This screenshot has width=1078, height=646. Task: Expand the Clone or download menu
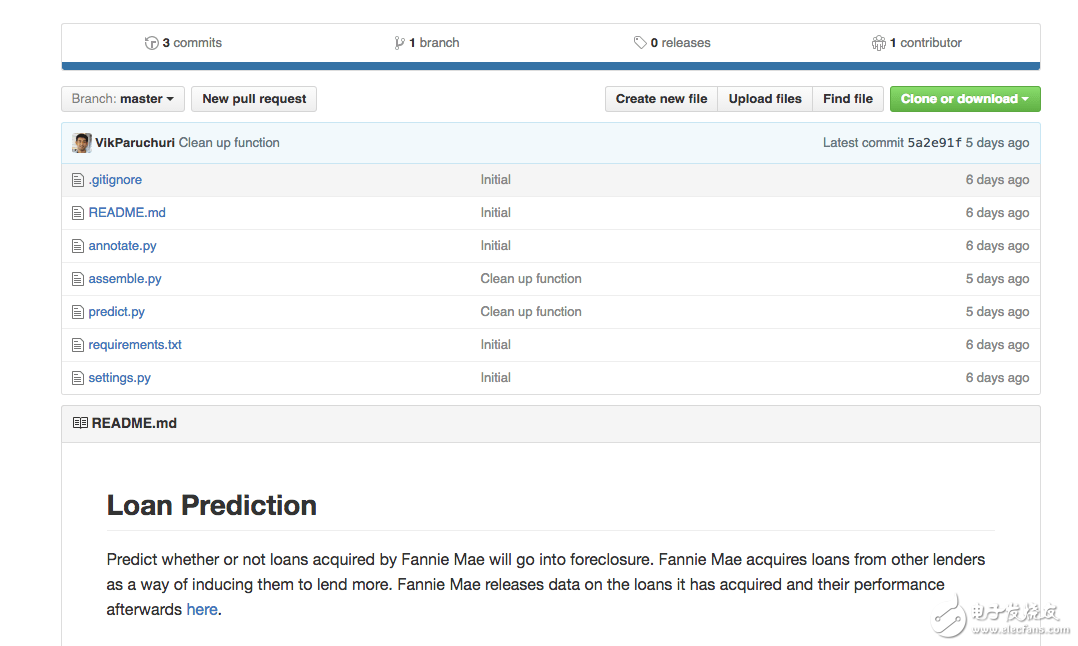pos(964,99)
